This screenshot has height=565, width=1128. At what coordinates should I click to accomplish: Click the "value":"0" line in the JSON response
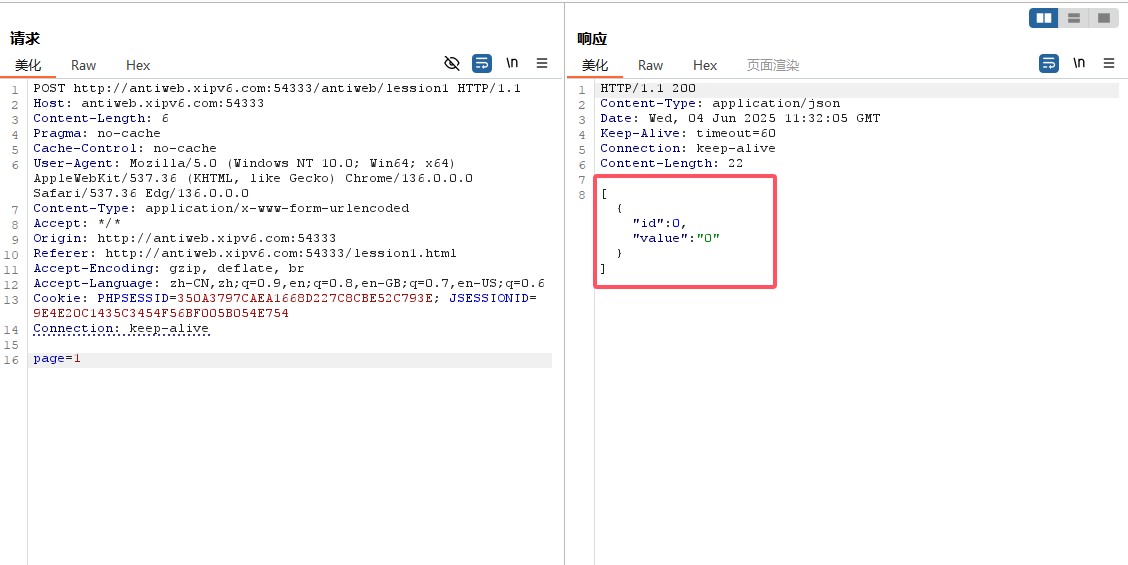[676, 238]
